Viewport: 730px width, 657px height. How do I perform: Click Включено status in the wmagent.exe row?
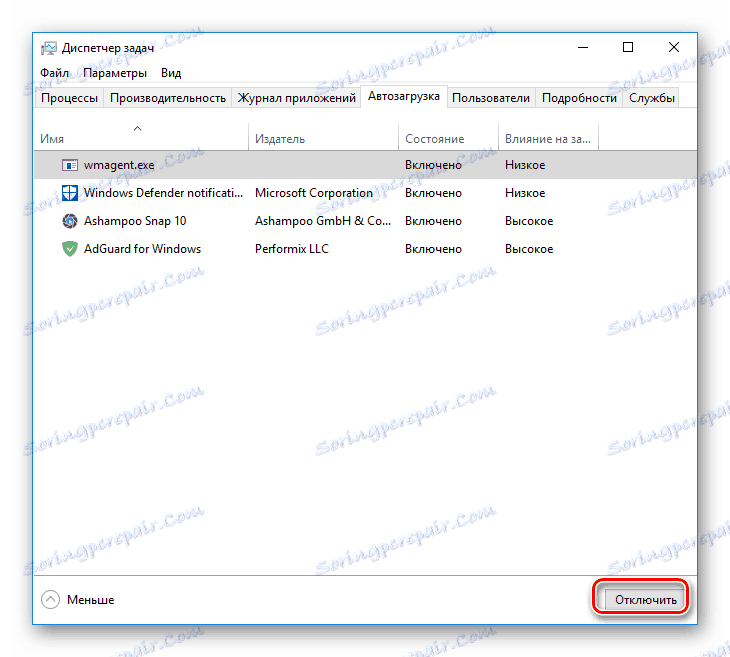pyautogui.click(x=433, y=165)
